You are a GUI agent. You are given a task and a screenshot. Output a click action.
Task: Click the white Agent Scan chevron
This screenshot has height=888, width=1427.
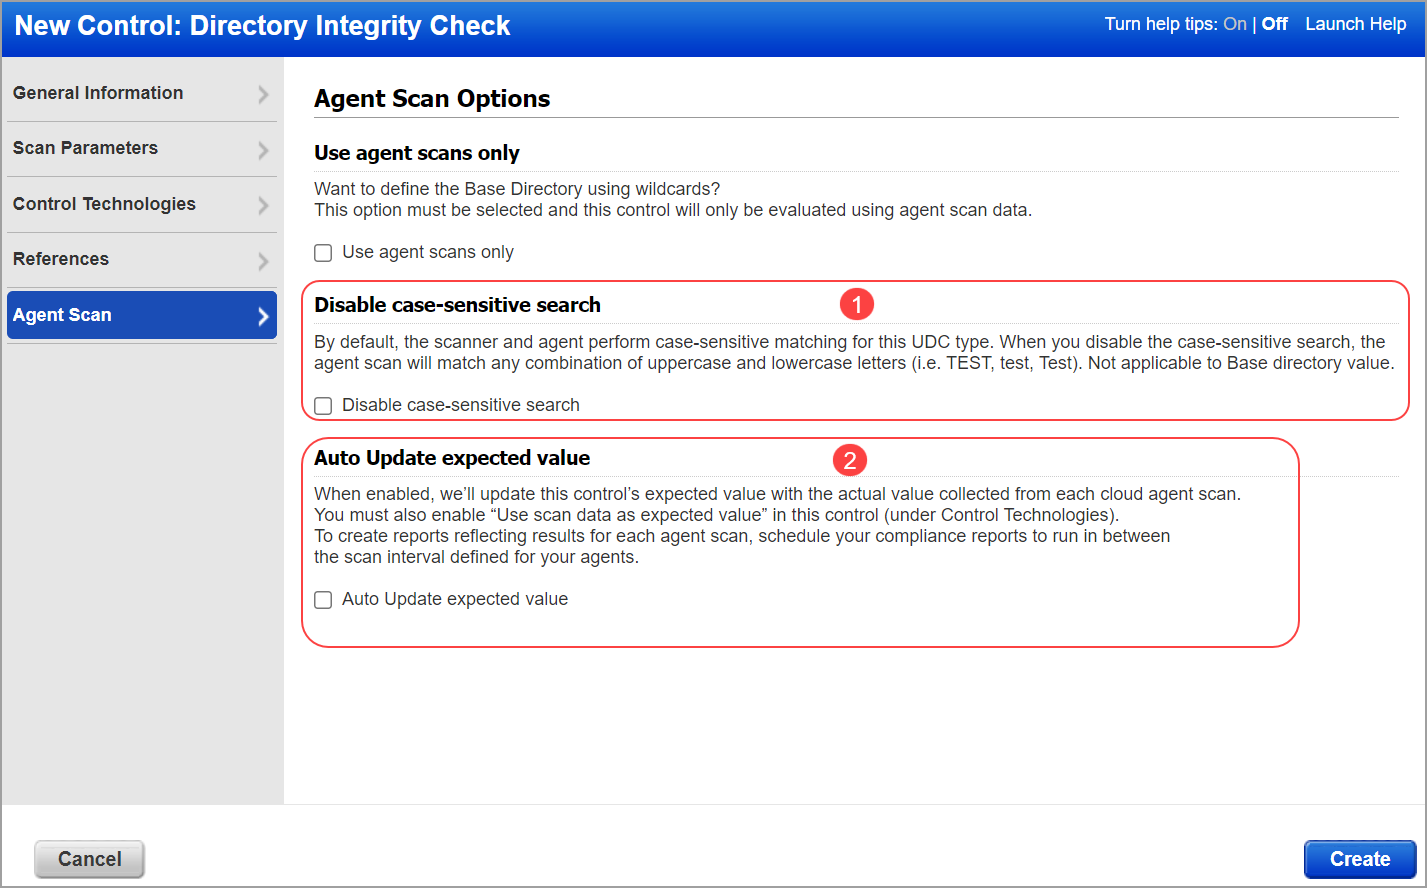pyautogui.click(x=263, y=316)
